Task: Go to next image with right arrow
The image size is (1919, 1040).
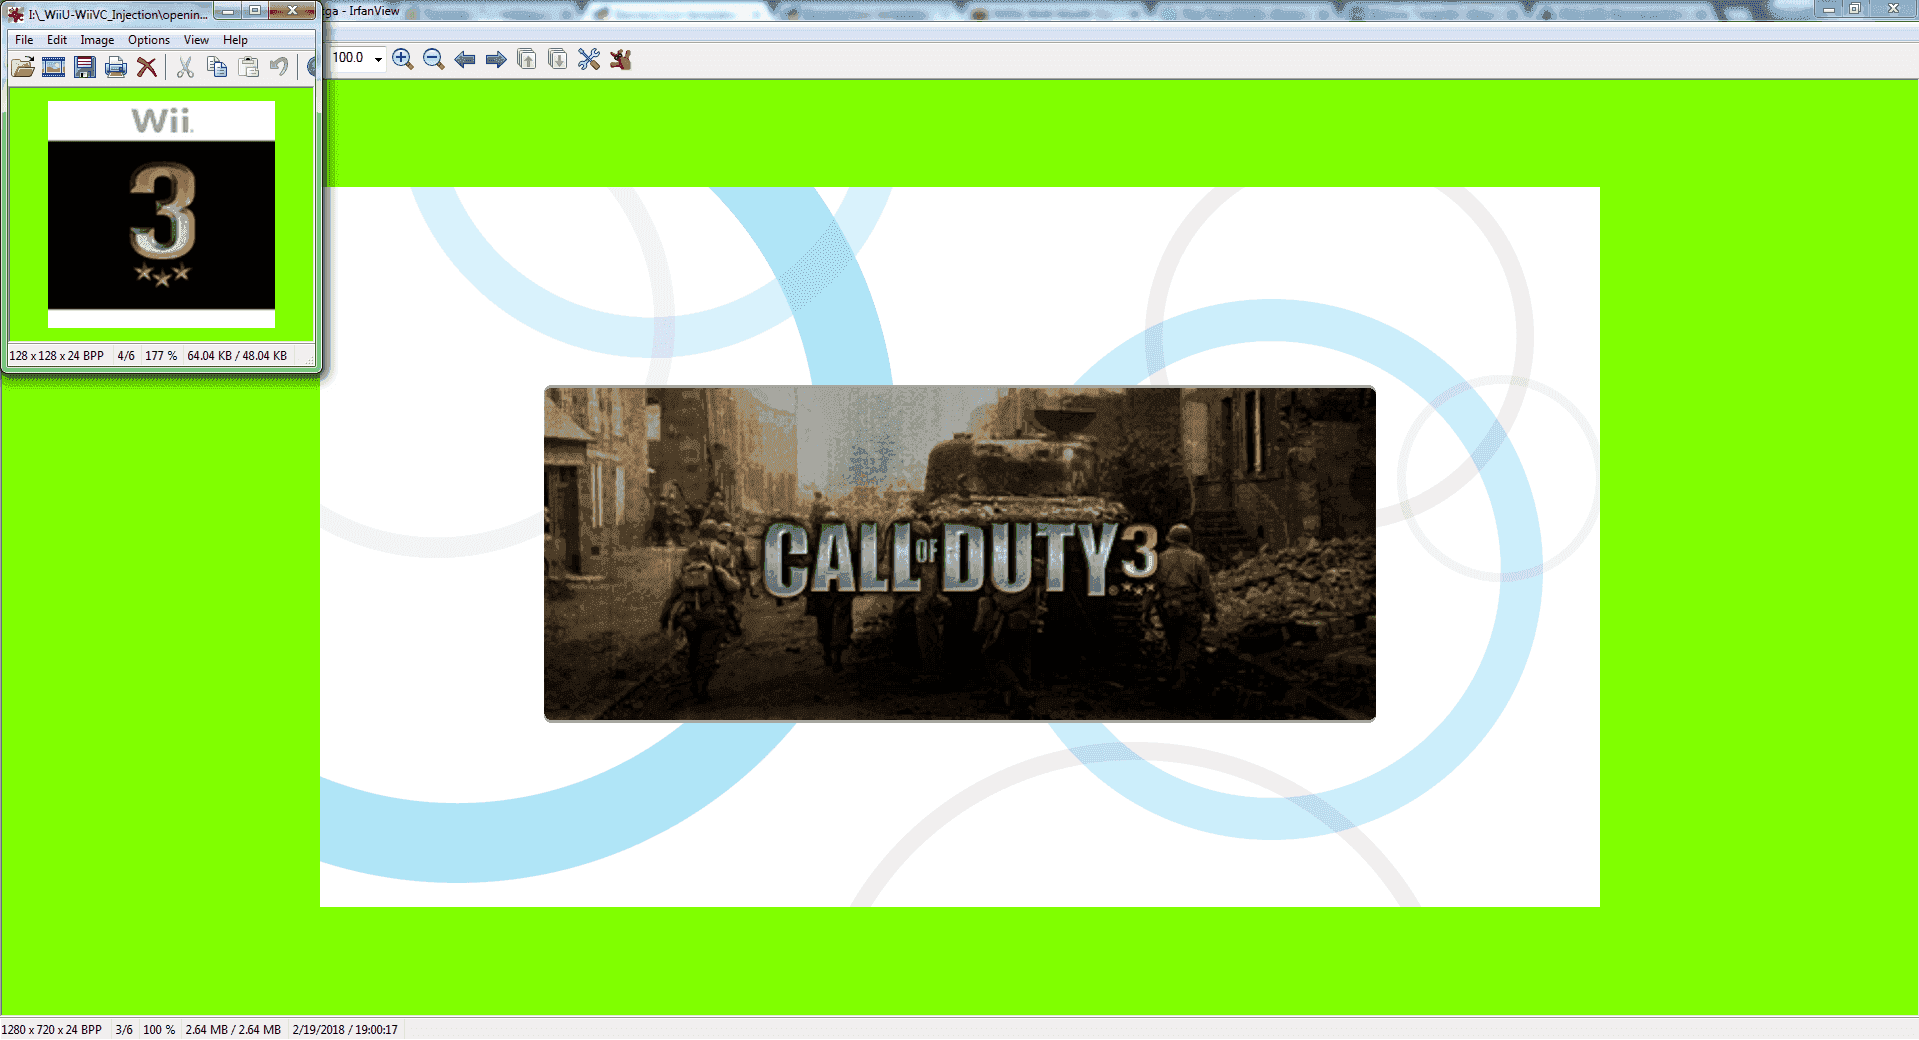Action: pos(496,59)
